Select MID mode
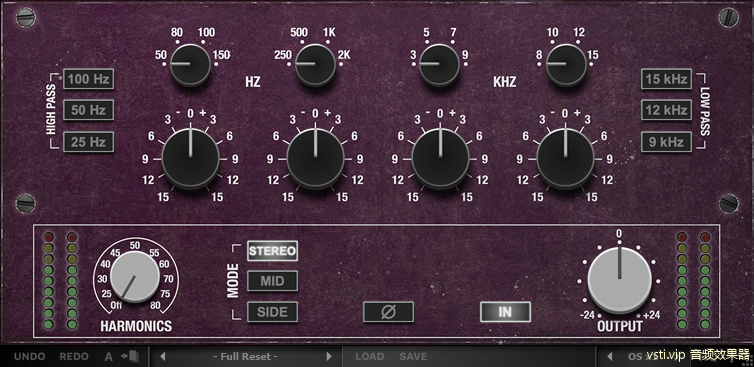754x367 pixels. (272, 281)
